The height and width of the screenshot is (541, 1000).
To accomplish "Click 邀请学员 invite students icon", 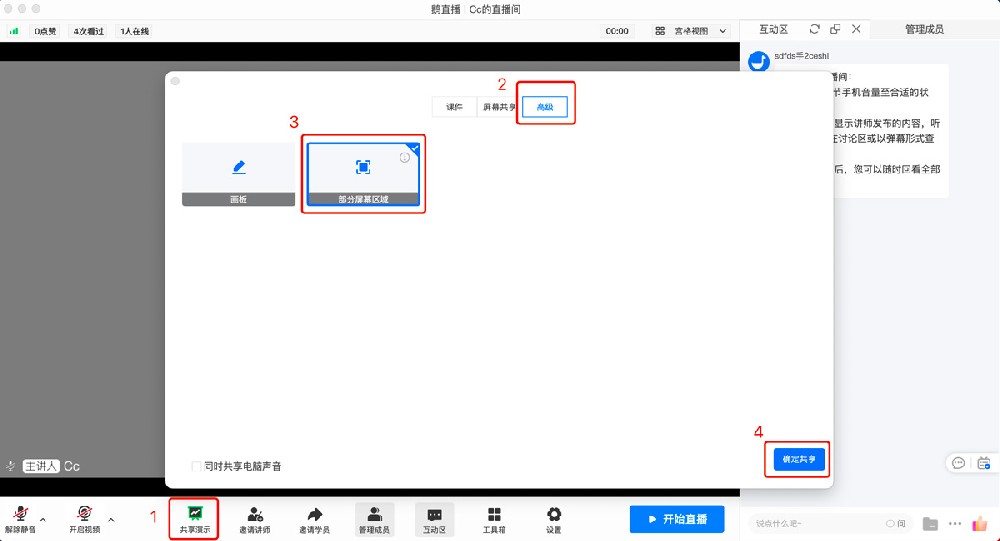I will 314,519.
